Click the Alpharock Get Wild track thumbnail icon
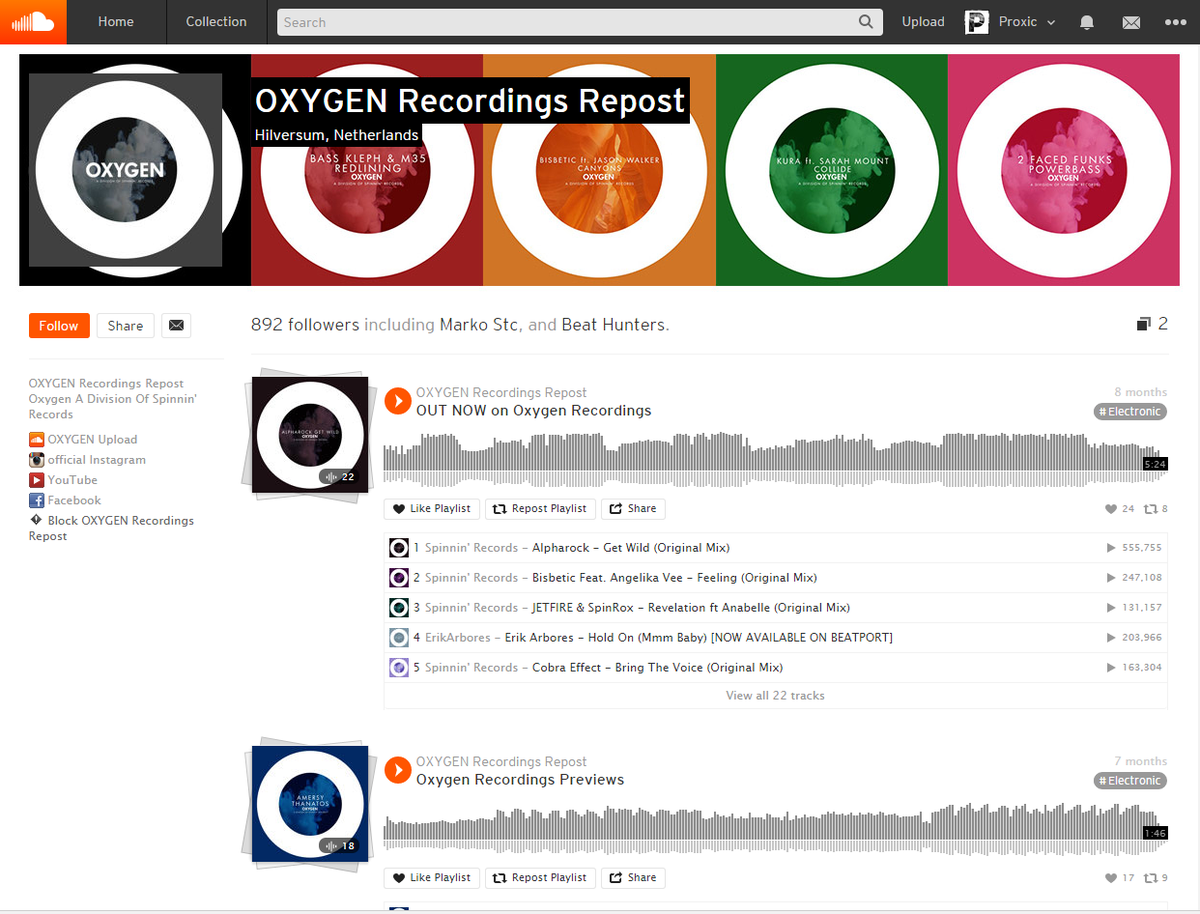1200x914 pixels. (399, 548)
